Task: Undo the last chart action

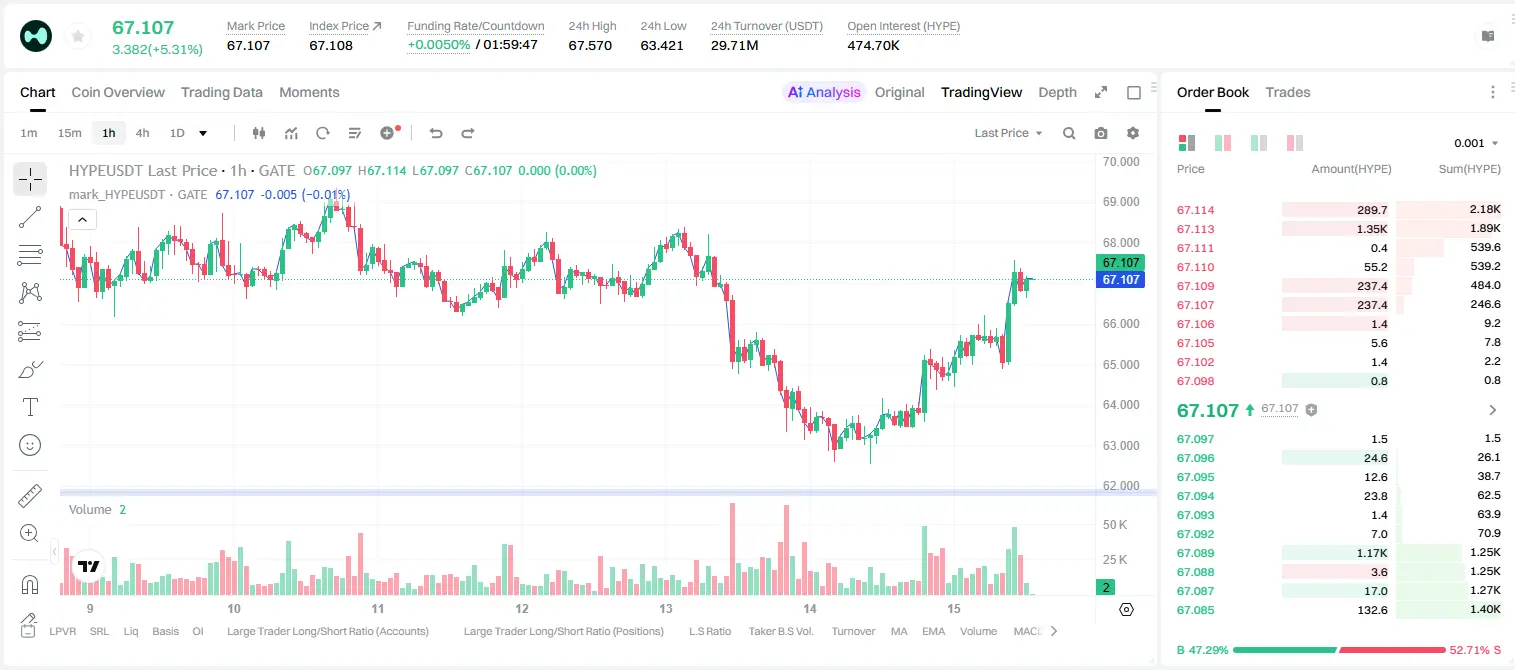Action: 435,133
